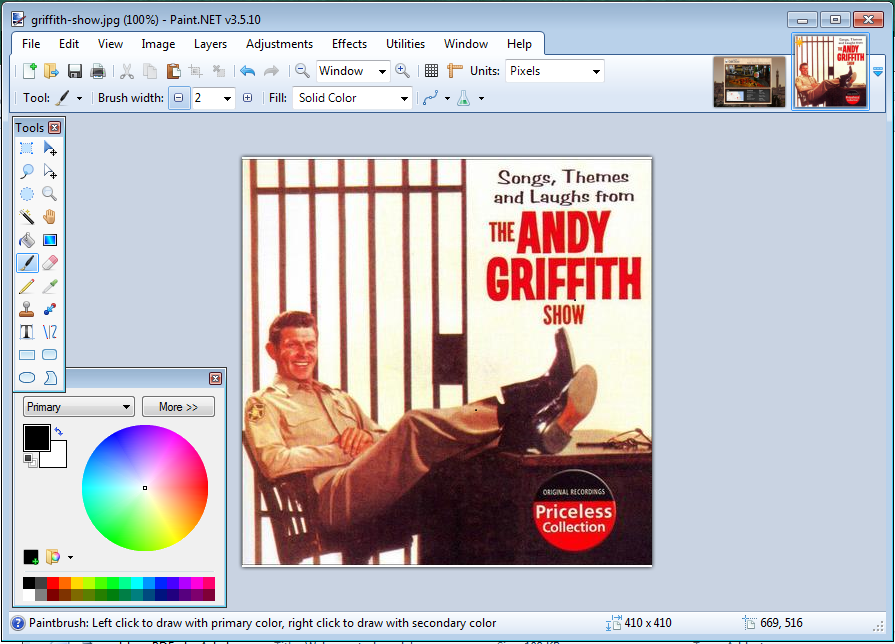Open the Tool chooser dropdown arrow
This screenshot has width=895, height=644.
(79, 98)
